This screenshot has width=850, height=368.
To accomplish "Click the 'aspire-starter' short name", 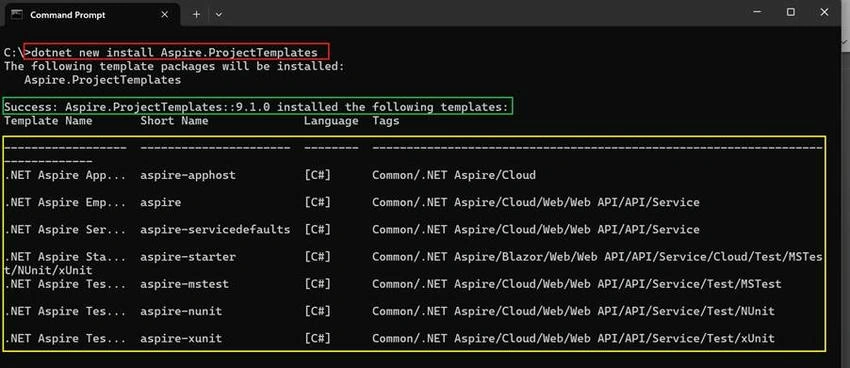I will [188, 256].
